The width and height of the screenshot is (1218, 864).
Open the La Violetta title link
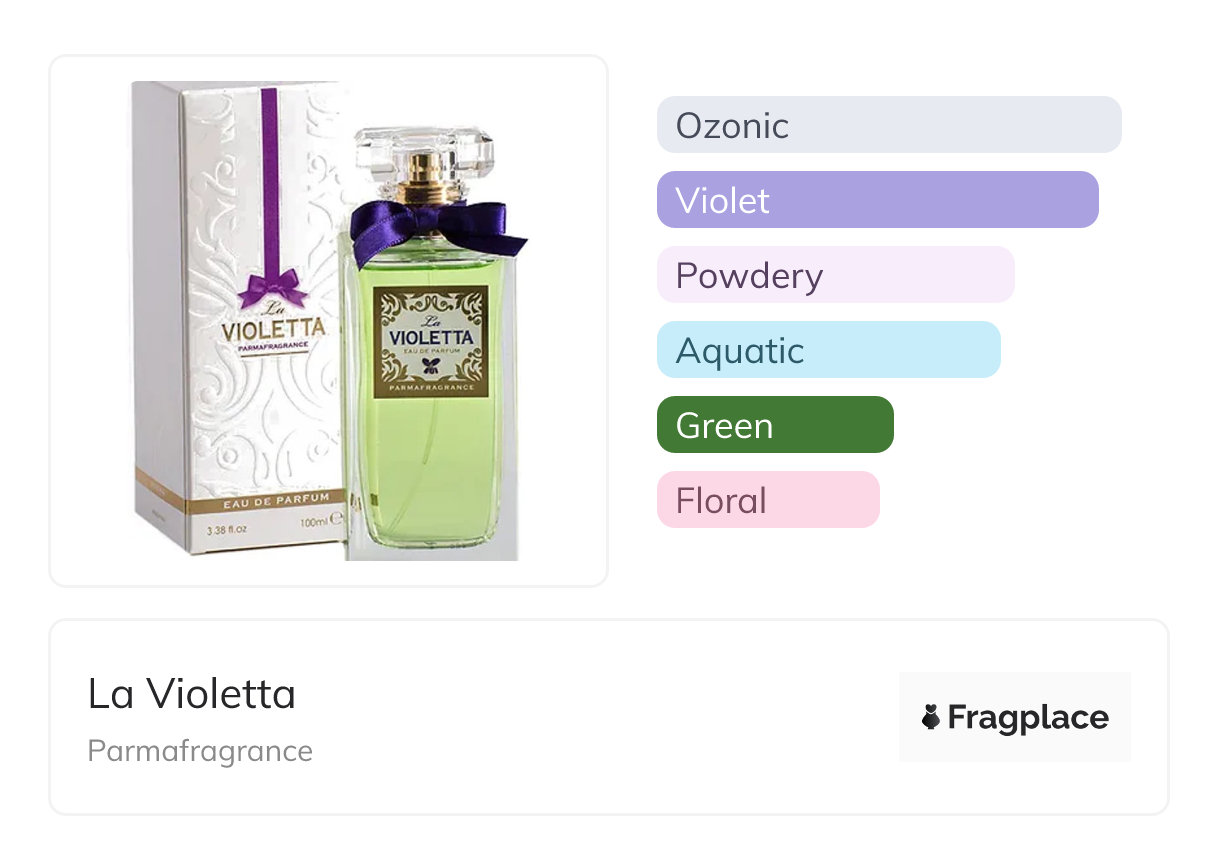click(192, 694)
